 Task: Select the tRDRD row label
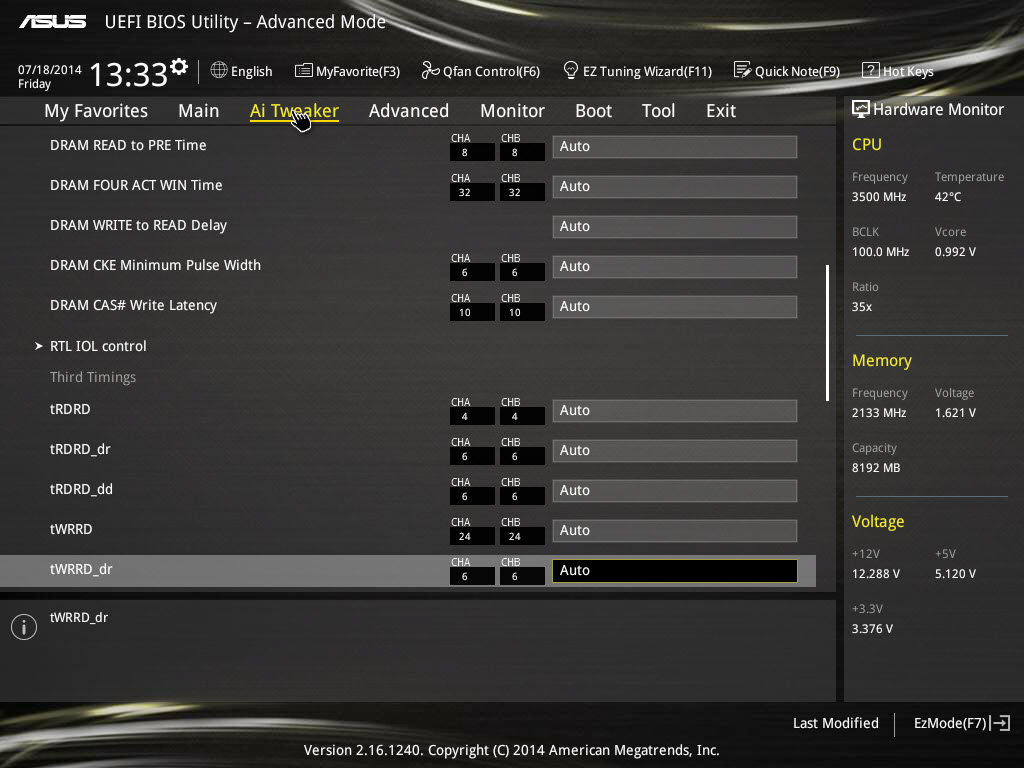pos(70,409)
